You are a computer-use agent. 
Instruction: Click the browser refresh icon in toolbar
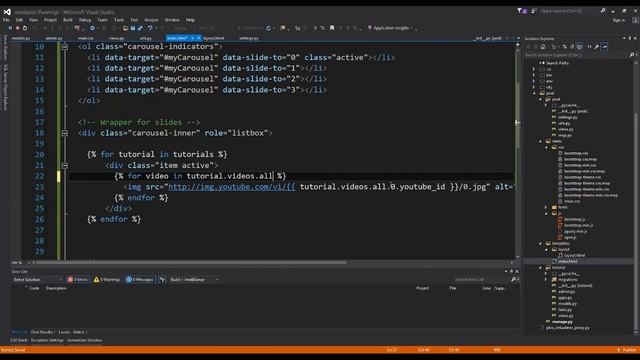pos(268,28)
